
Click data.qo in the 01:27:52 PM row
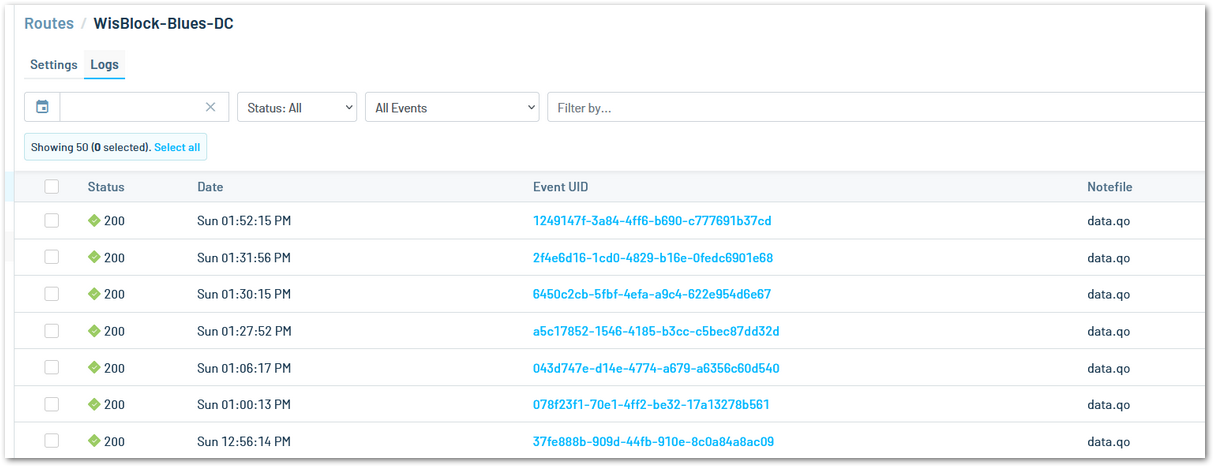1109,331
